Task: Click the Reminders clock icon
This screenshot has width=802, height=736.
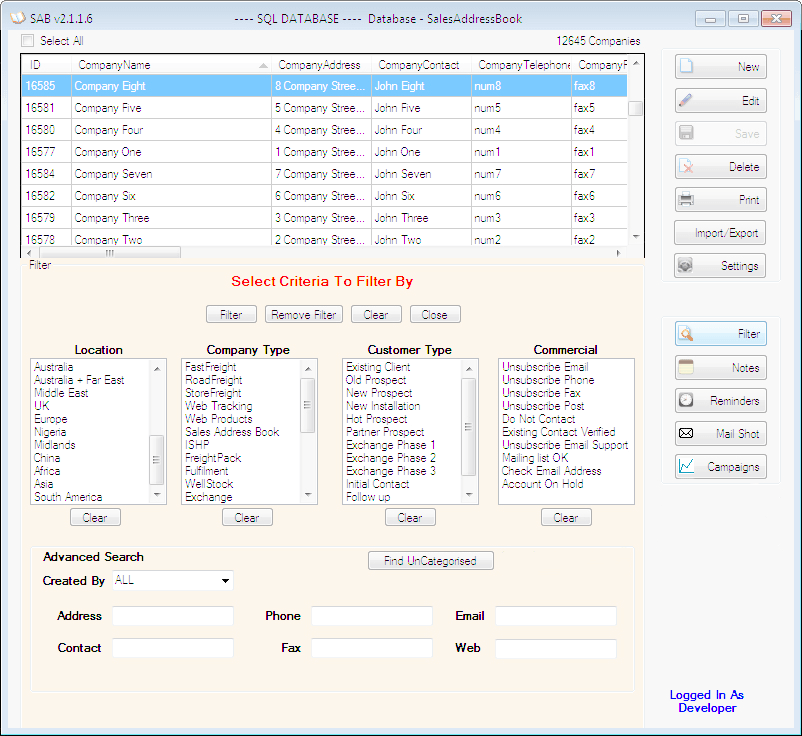Action: click(x=686, y=400)
